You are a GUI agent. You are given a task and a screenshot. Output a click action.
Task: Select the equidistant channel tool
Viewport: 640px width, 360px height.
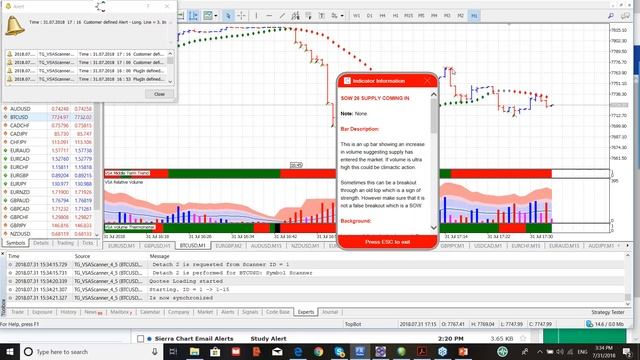coord(295,16)
